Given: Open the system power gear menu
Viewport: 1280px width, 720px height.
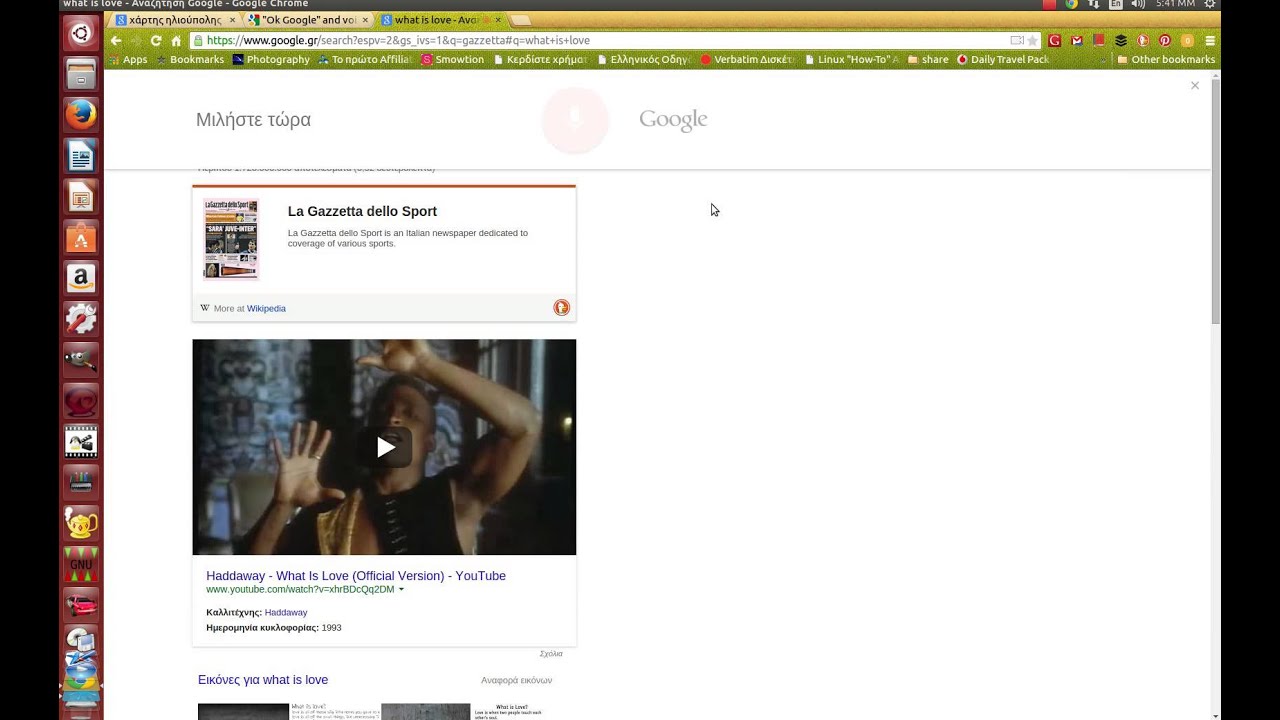Looking at the screenshot, I should point(1210,5).
